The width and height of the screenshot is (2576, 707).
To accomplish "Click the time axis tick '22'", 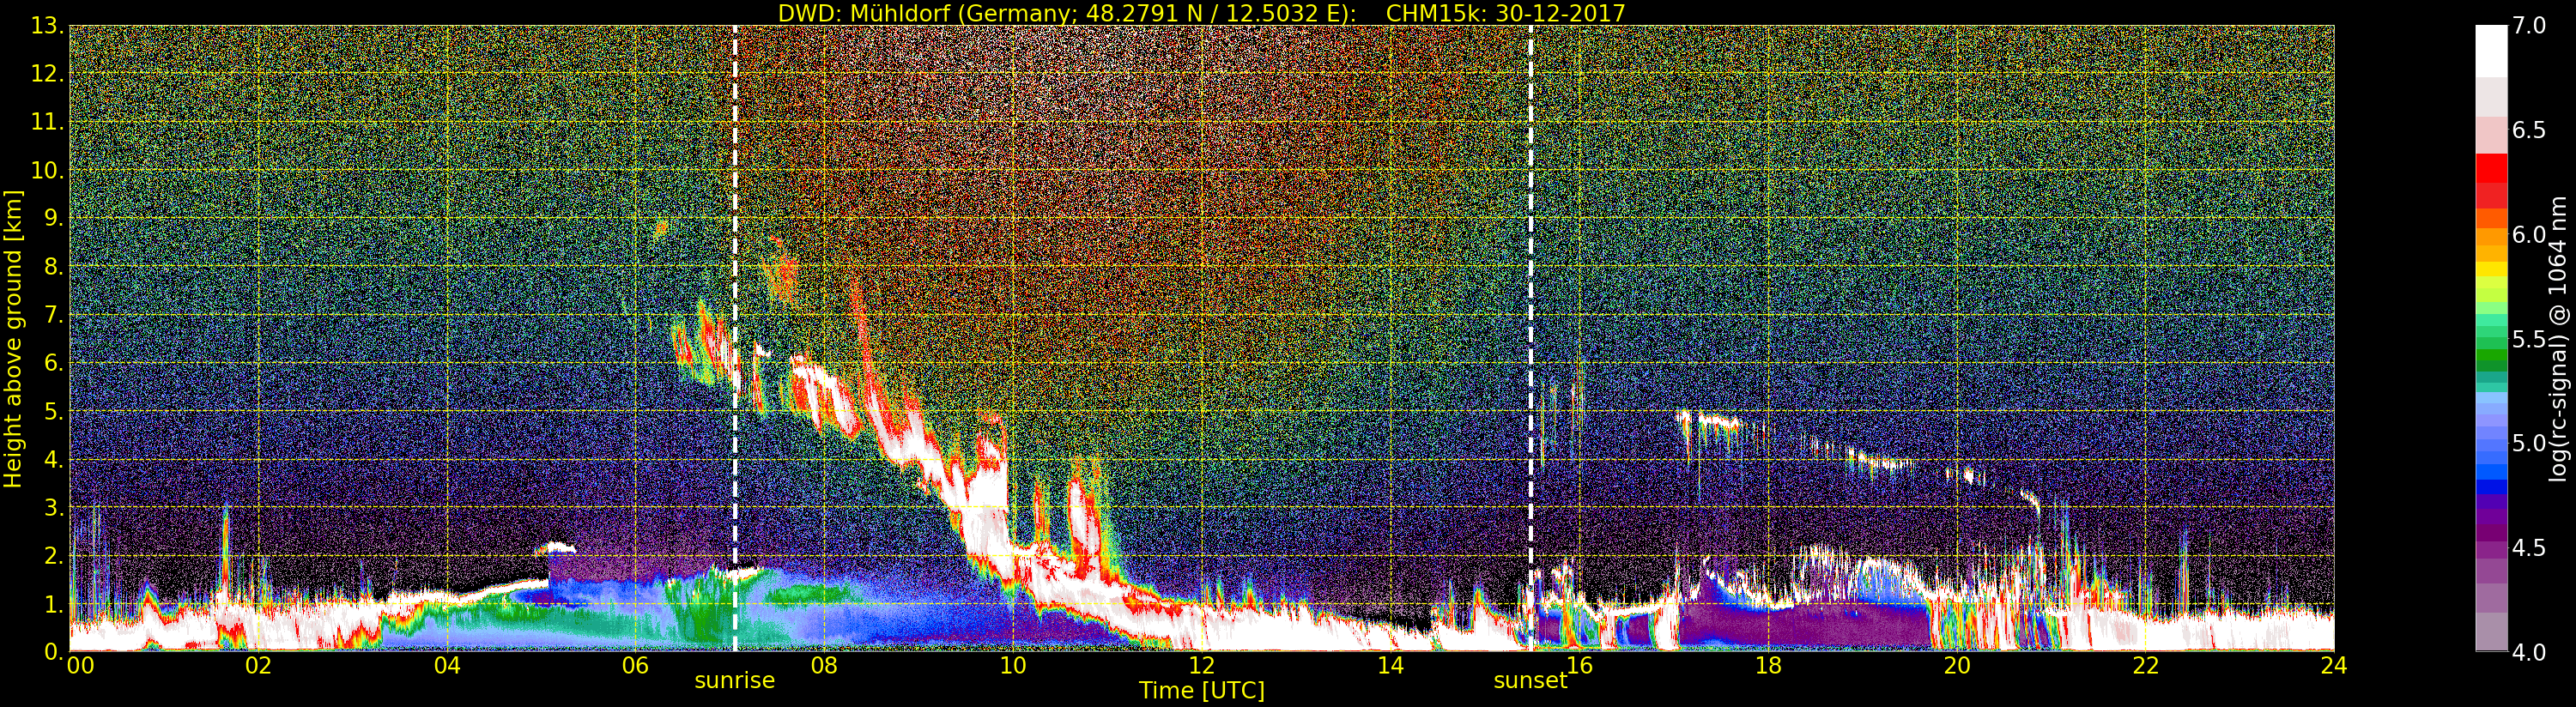I will (x=2146, y=665).
